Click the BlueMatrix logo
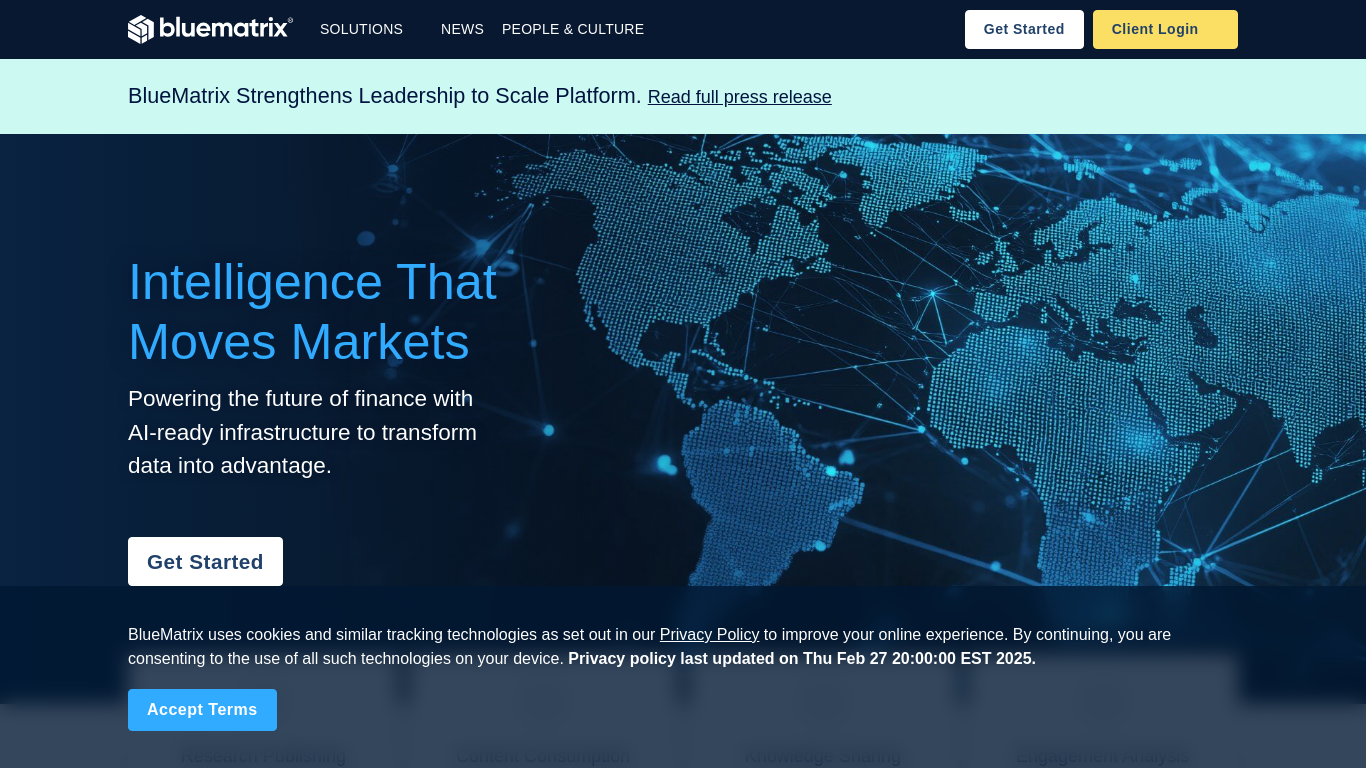1366x768 pixels. [x=210, y=29]
